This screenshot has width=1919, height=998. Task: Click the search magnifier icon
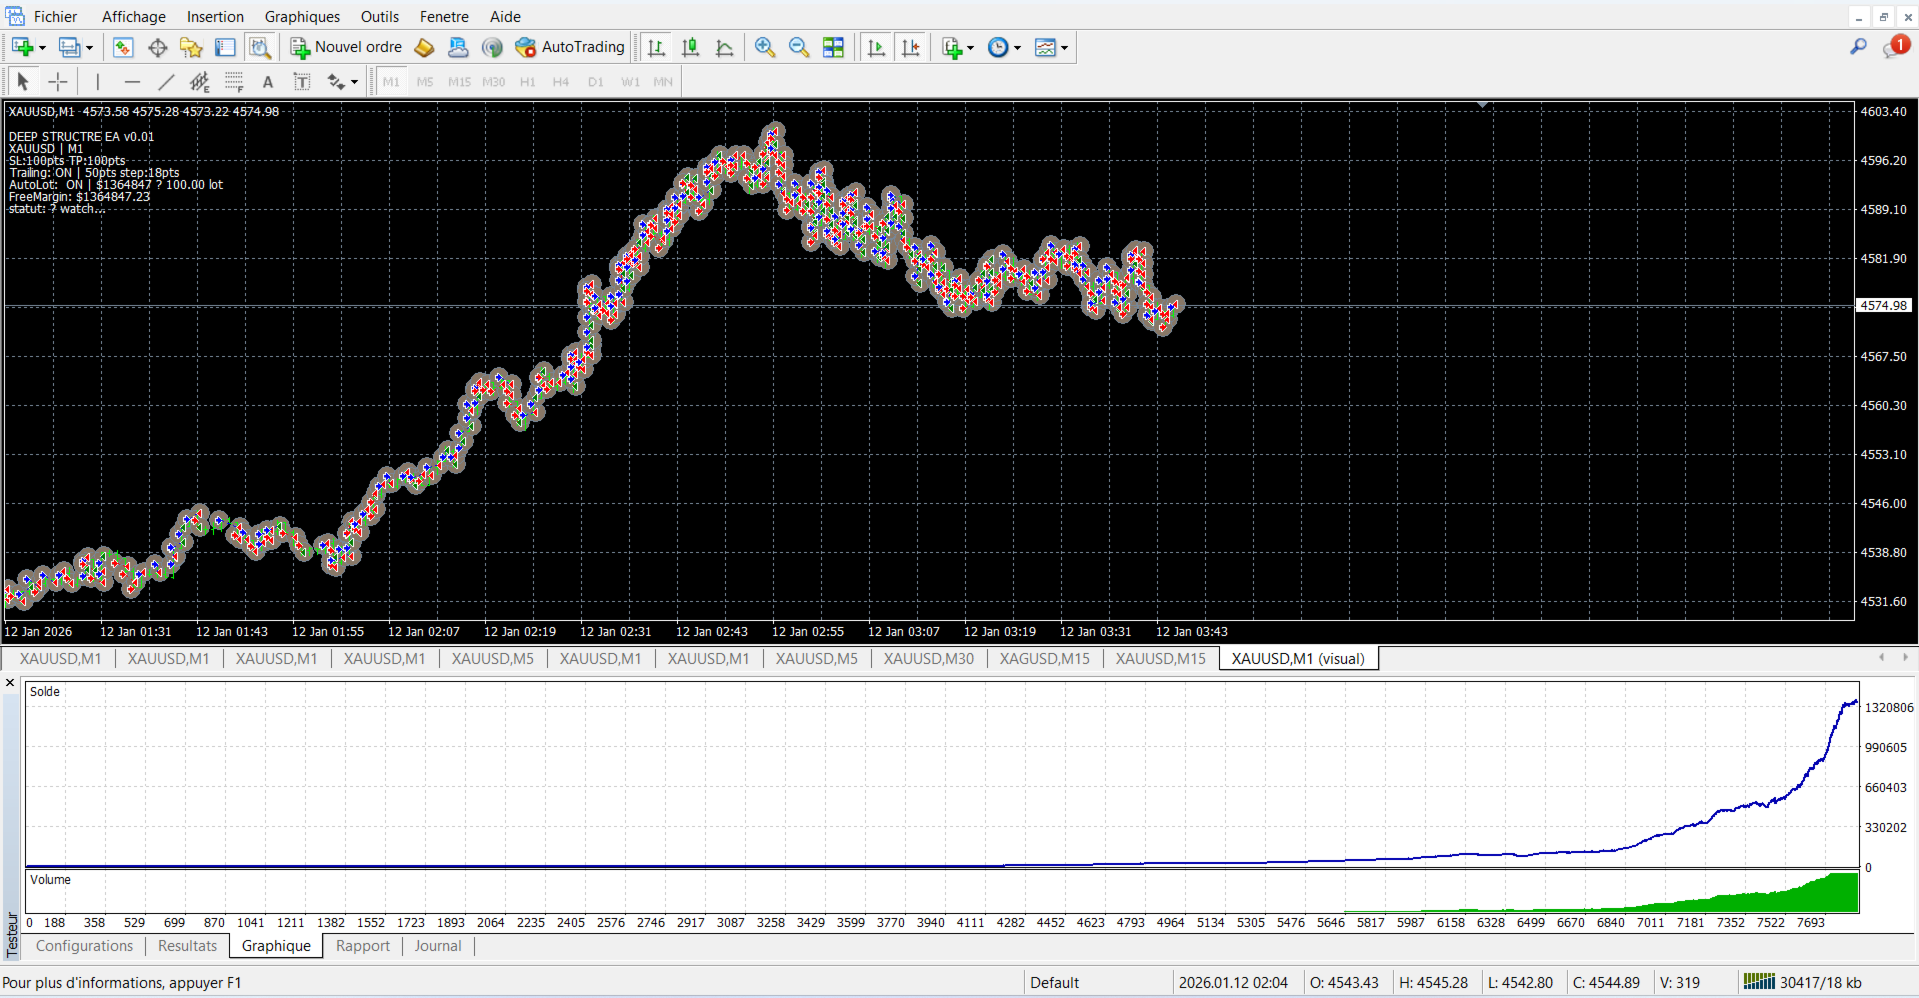point(1858,47)
